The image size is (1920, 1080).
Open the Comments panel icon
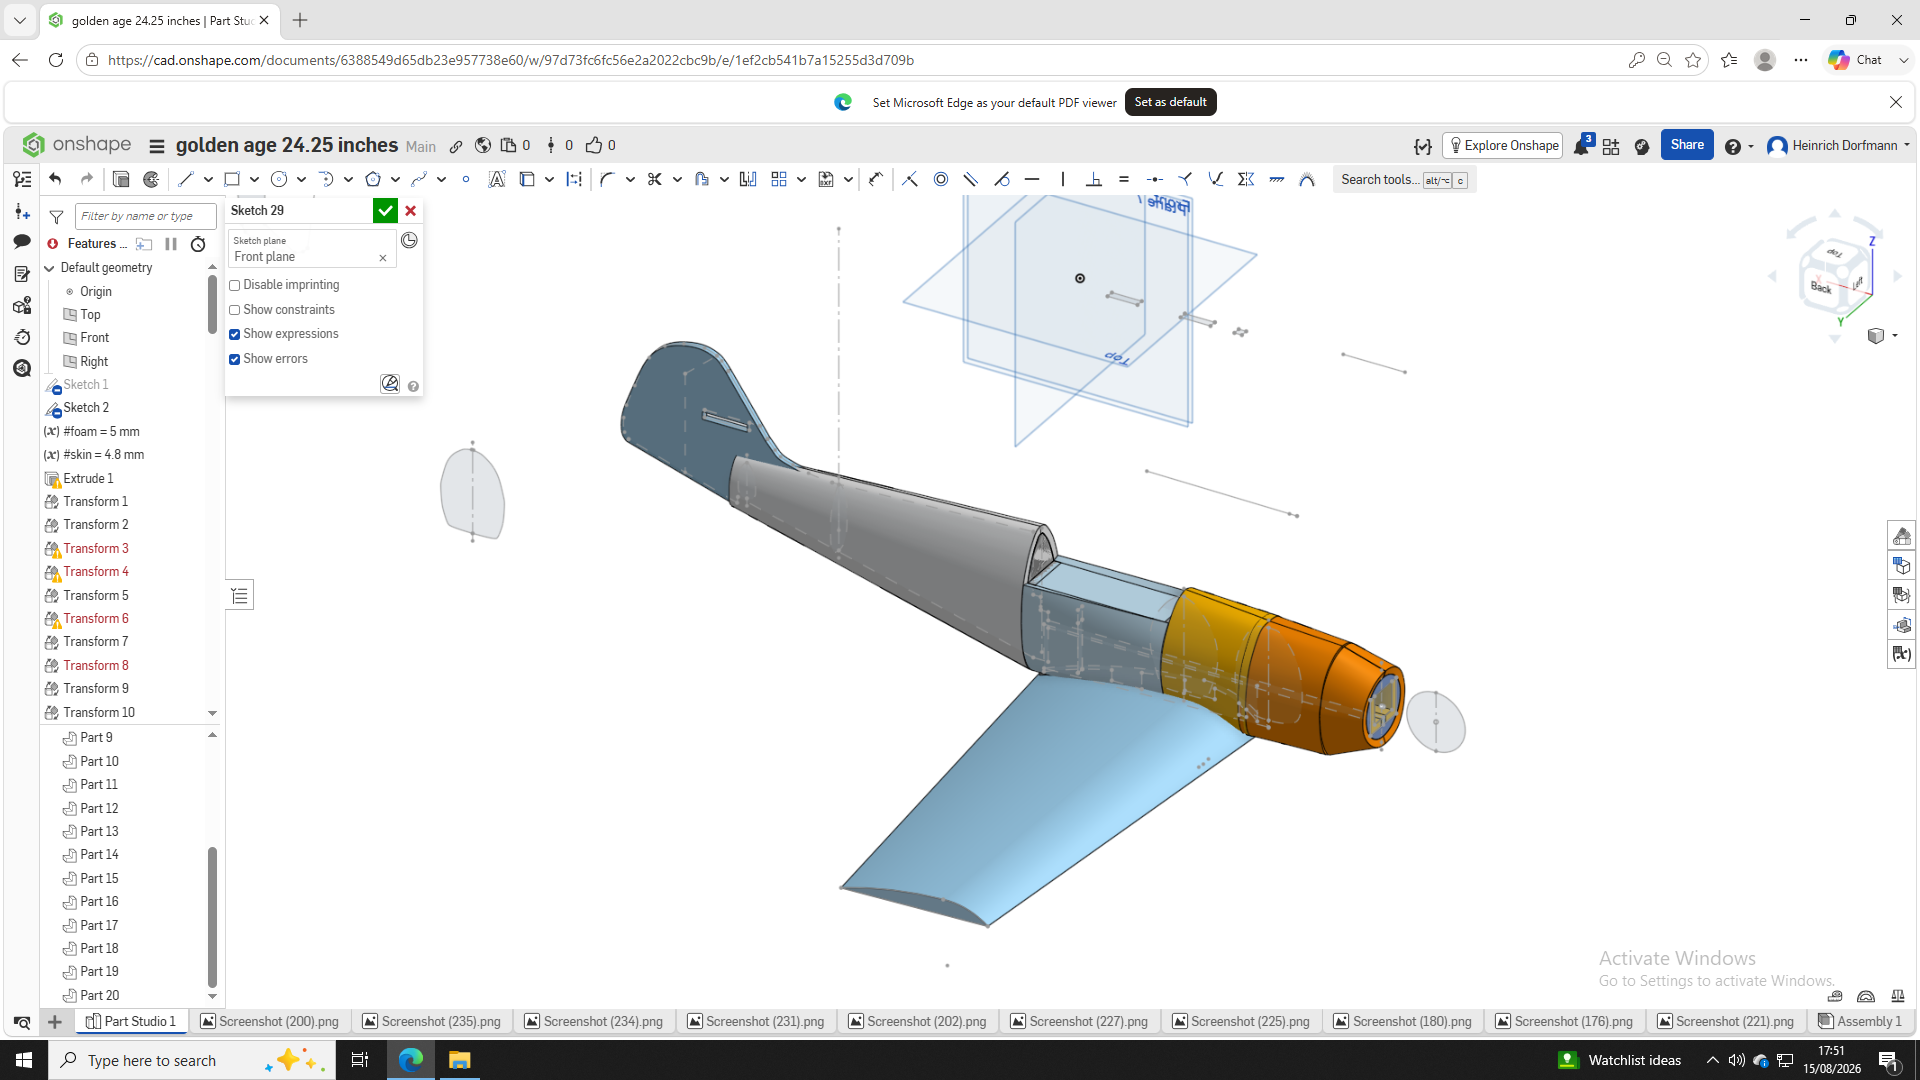[x=22, y=242]
